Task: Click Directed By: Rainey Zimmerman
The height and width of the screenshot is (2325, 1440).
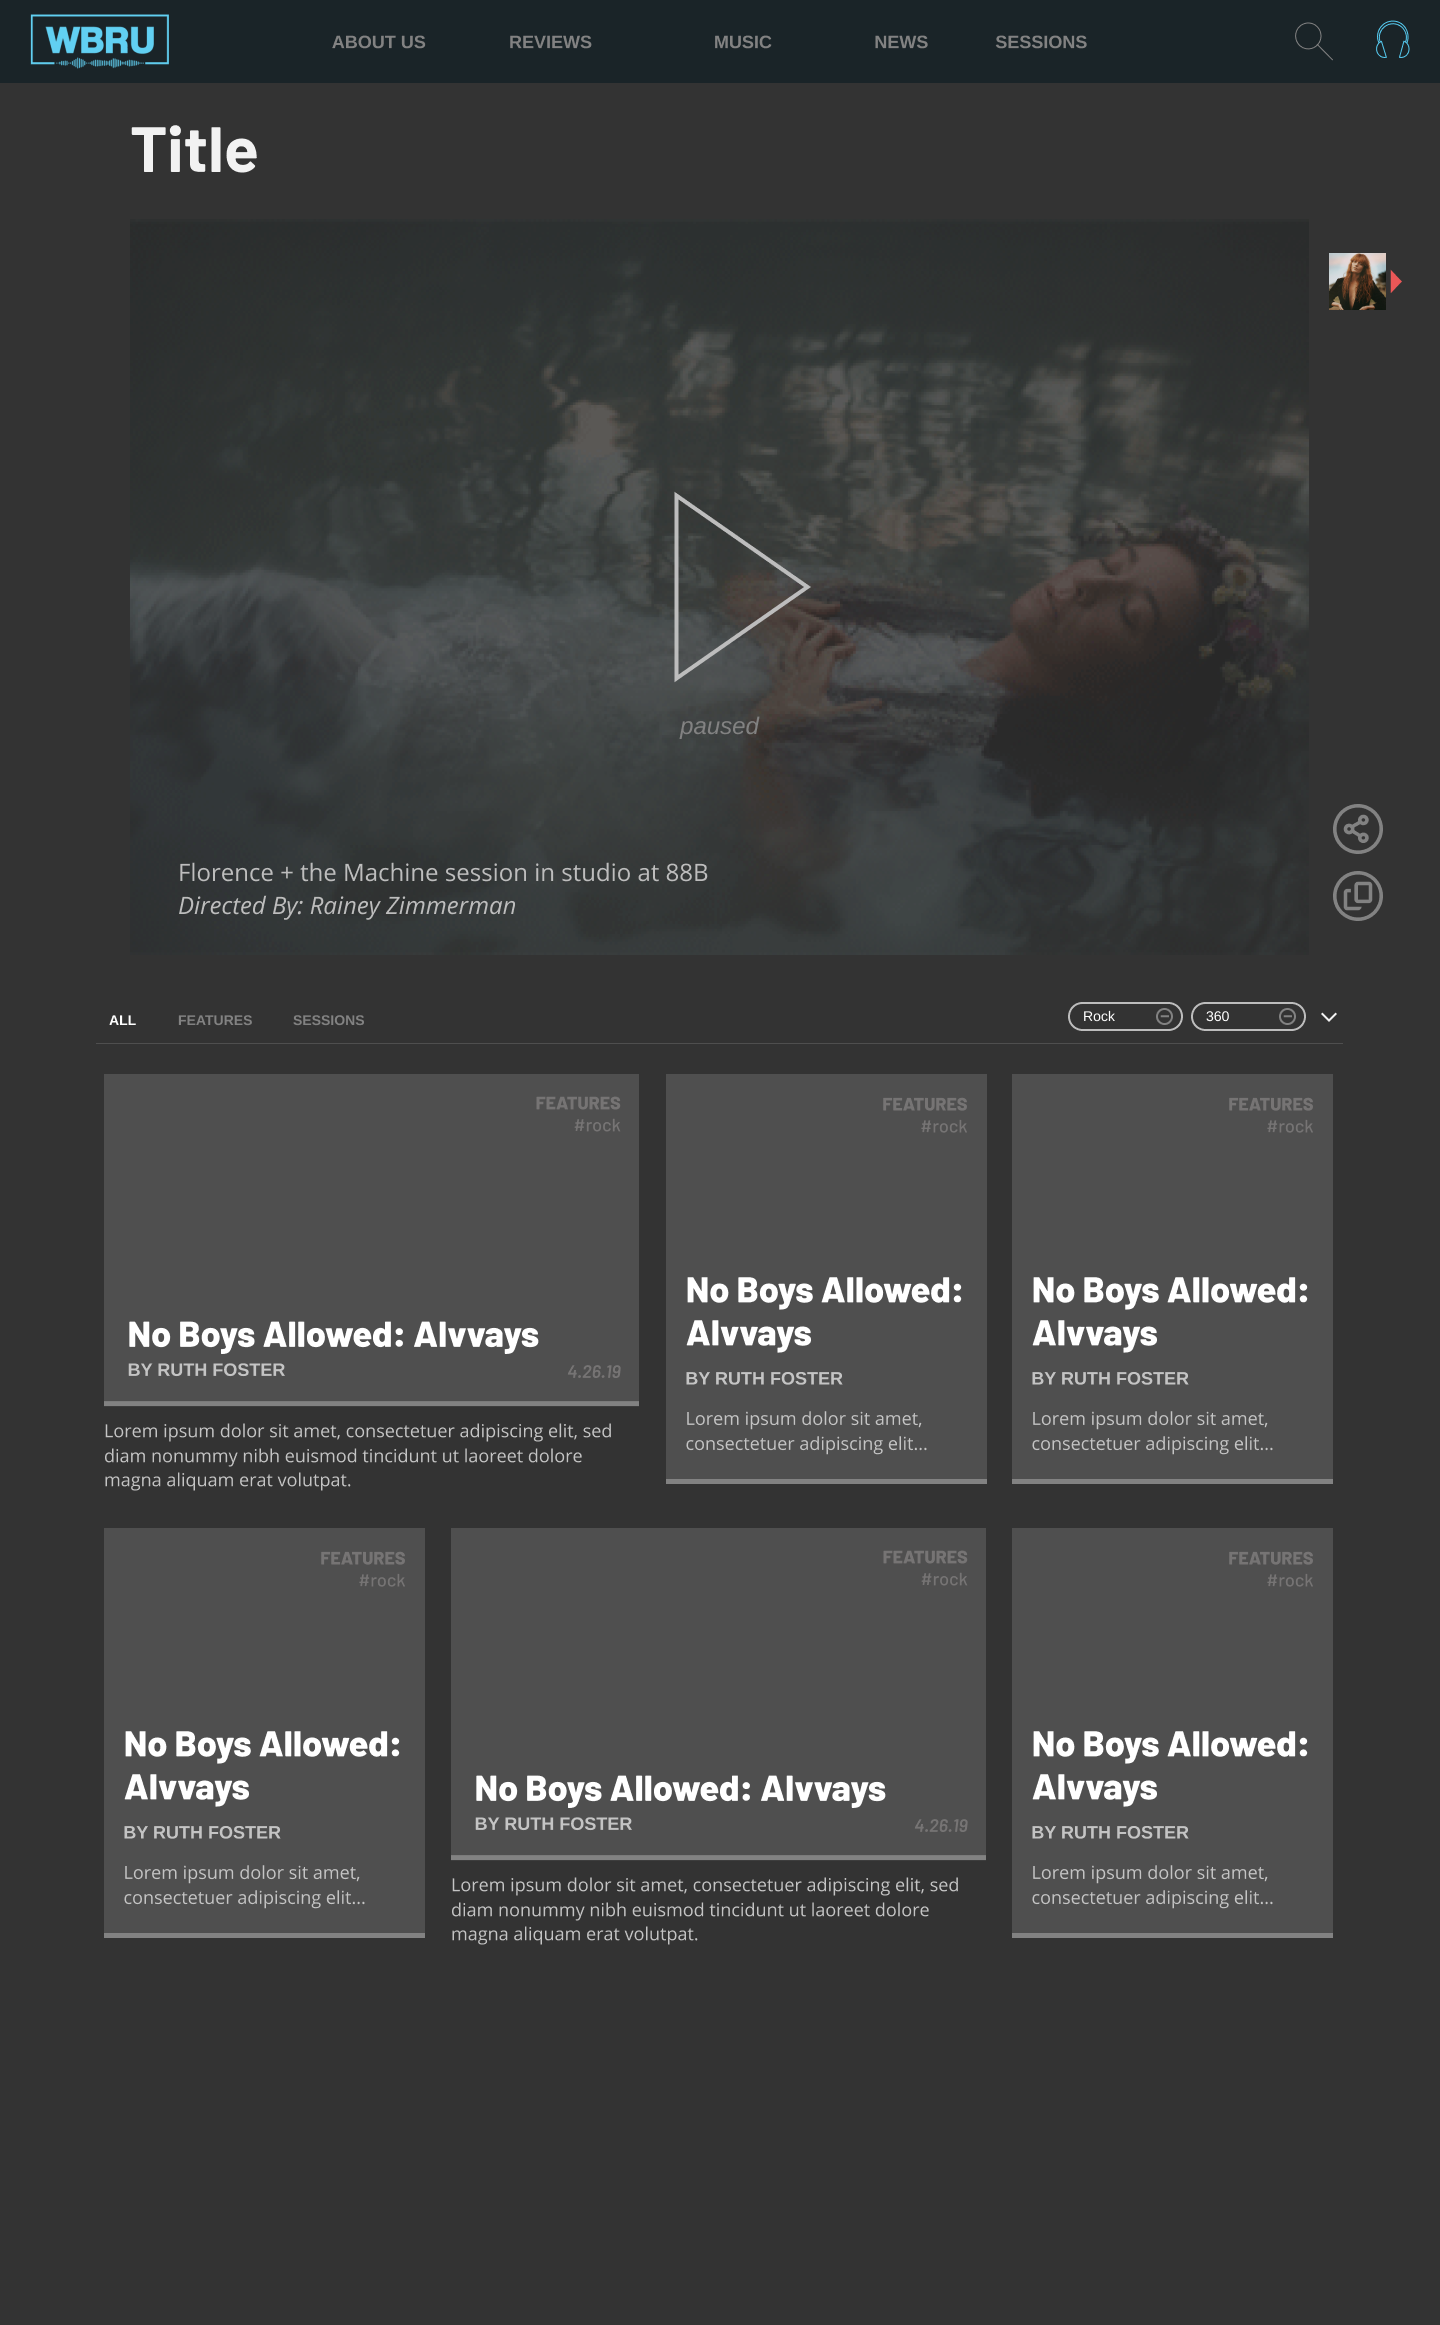Action: point(347,906)
